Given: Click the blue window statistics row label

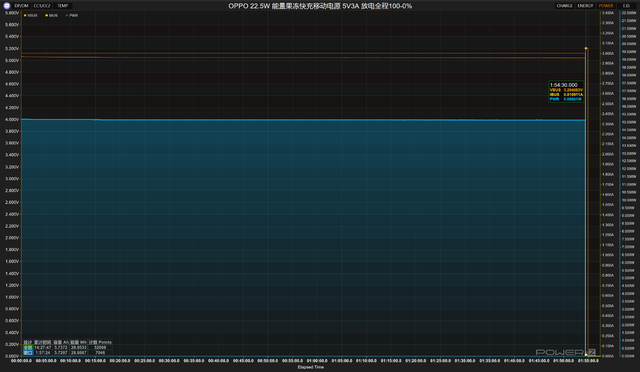Looking at the screenshot, I should tap(28, 352).
